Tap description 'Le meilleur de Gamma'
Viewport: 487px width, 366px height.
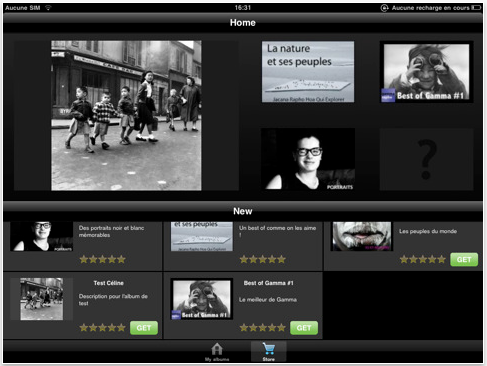pyautogui.click(x=268, y=300)
